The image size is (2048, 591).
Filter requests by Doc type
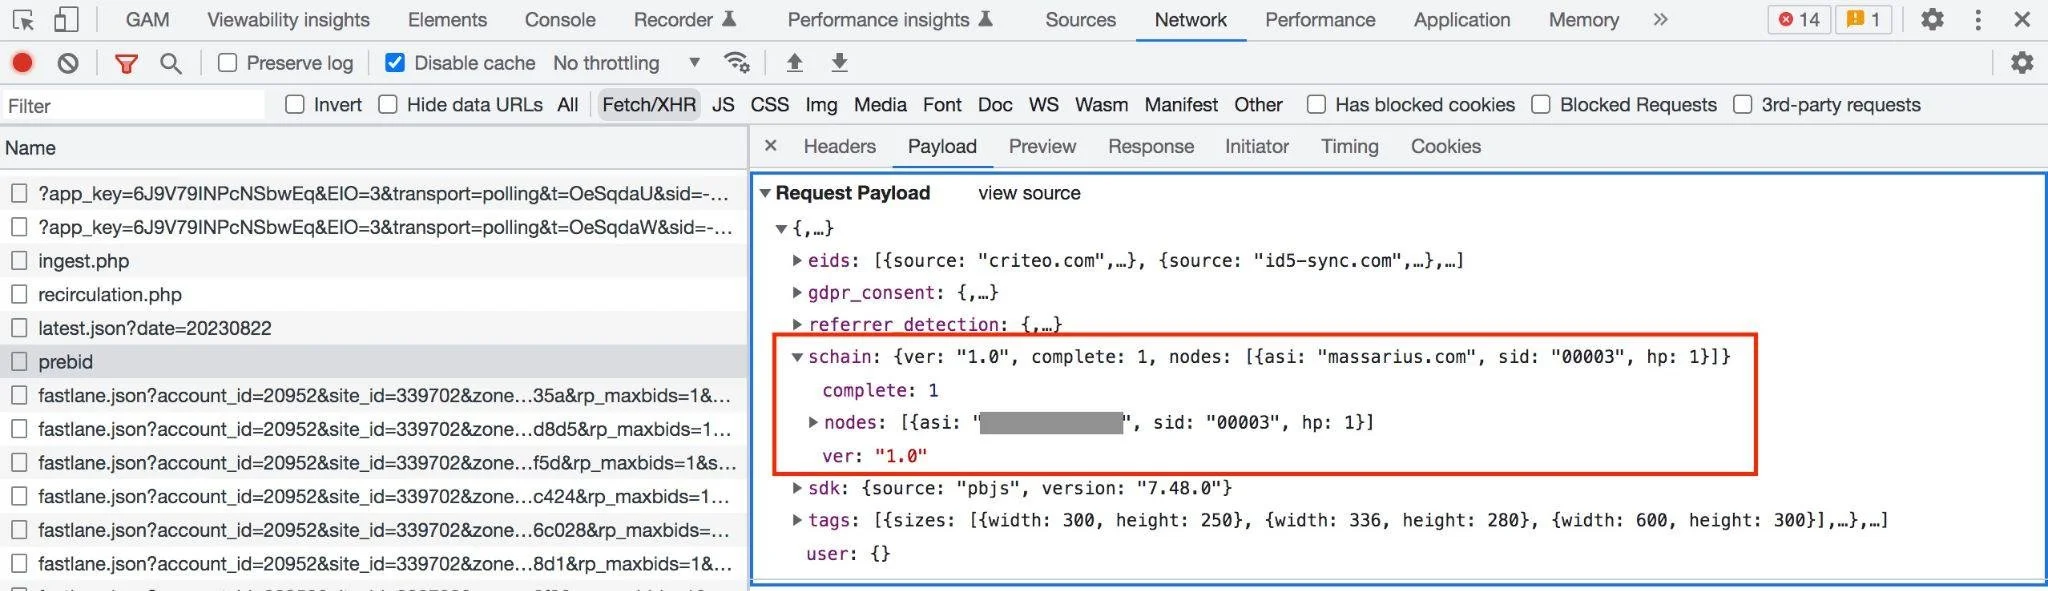click(x=995, y=104)
